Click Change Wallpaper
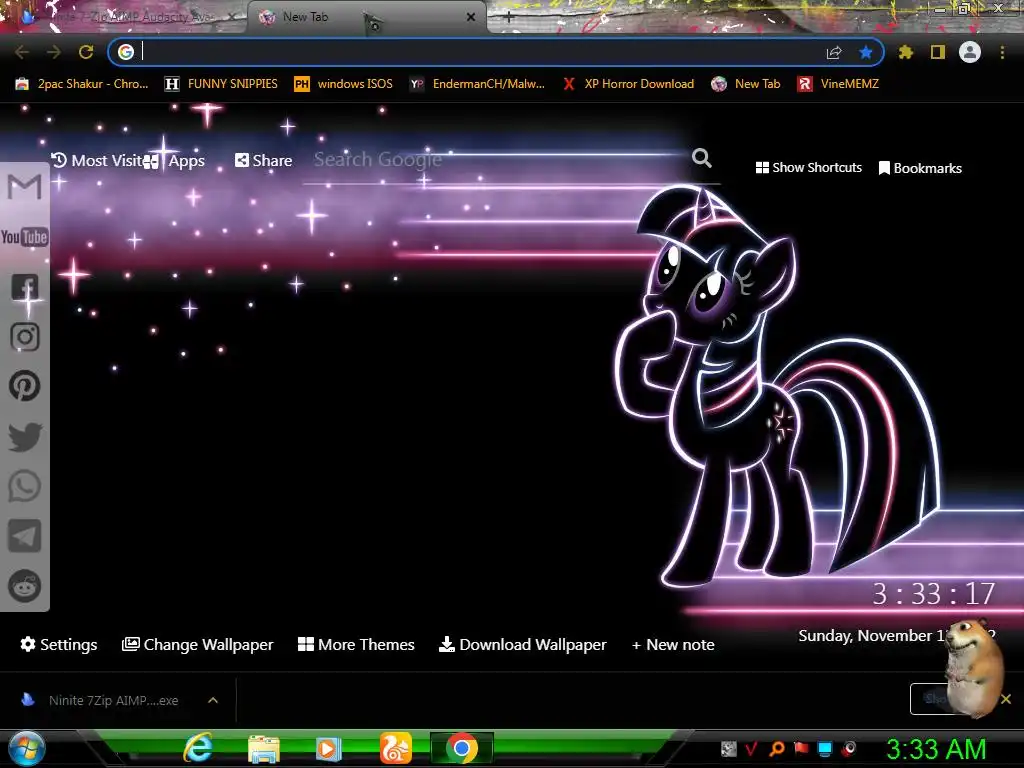 pyautogui.click(x=197, y=645)
